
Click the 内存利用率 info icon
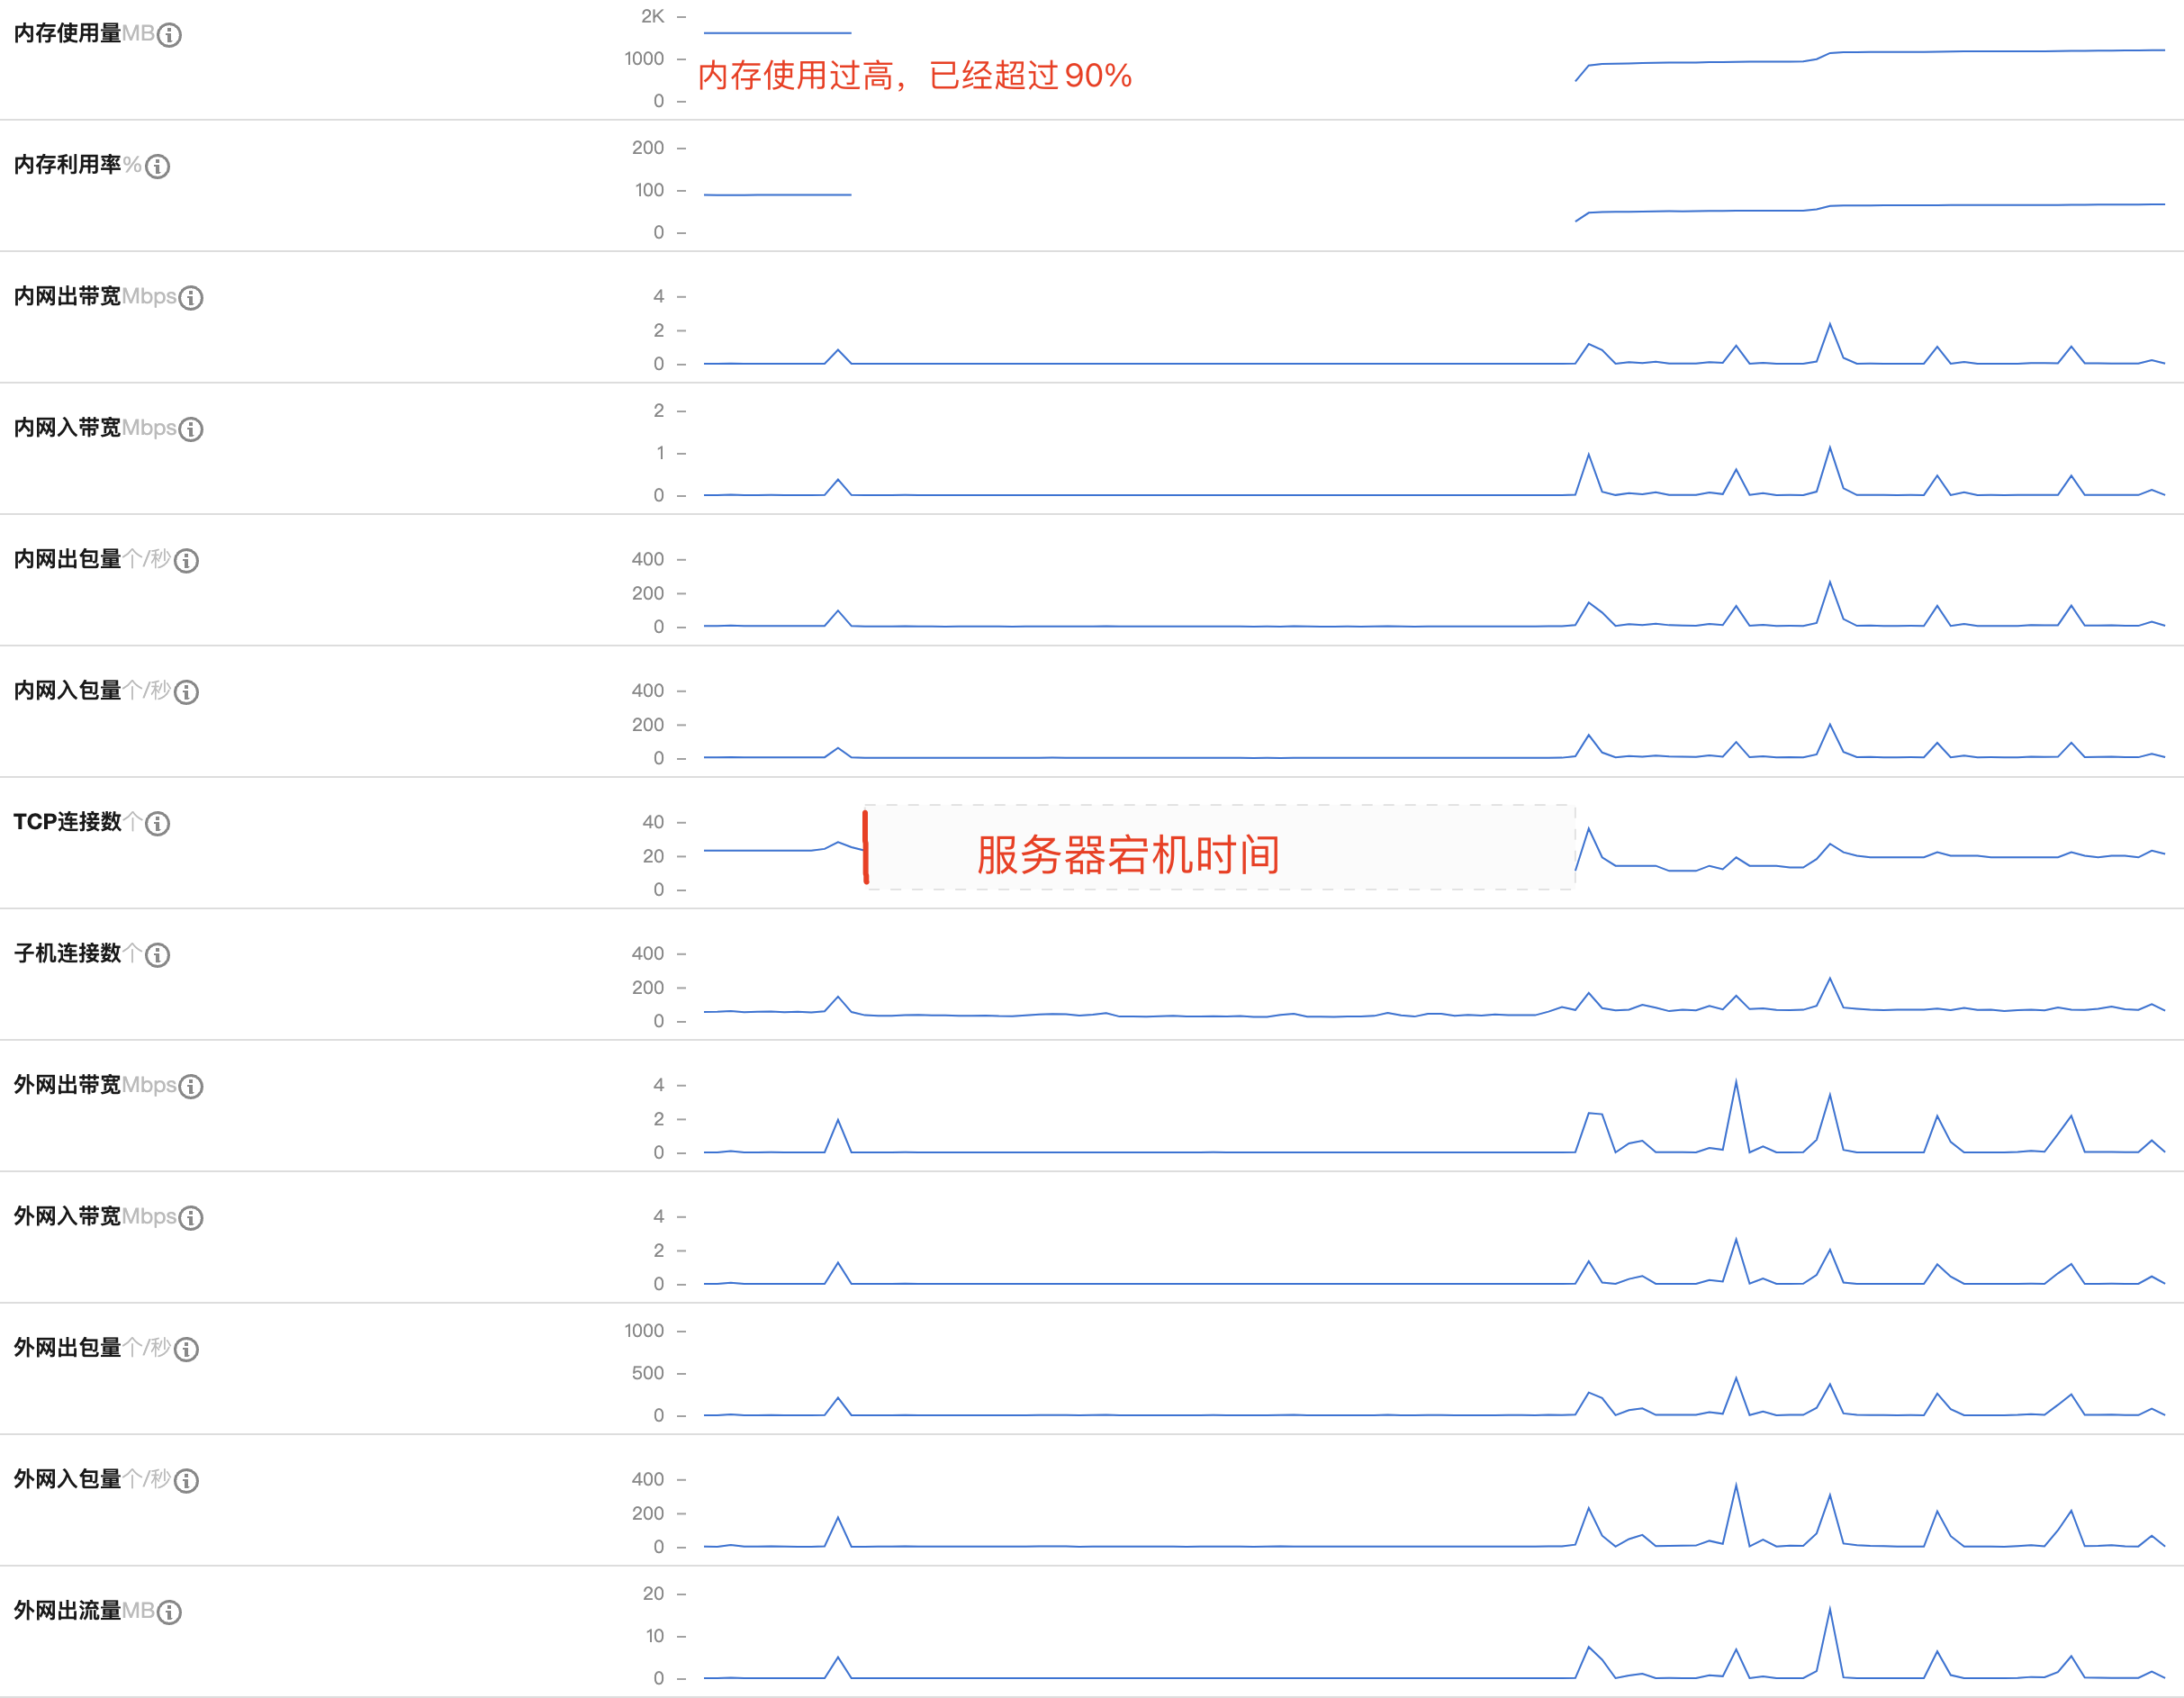(x=159, y=167)
